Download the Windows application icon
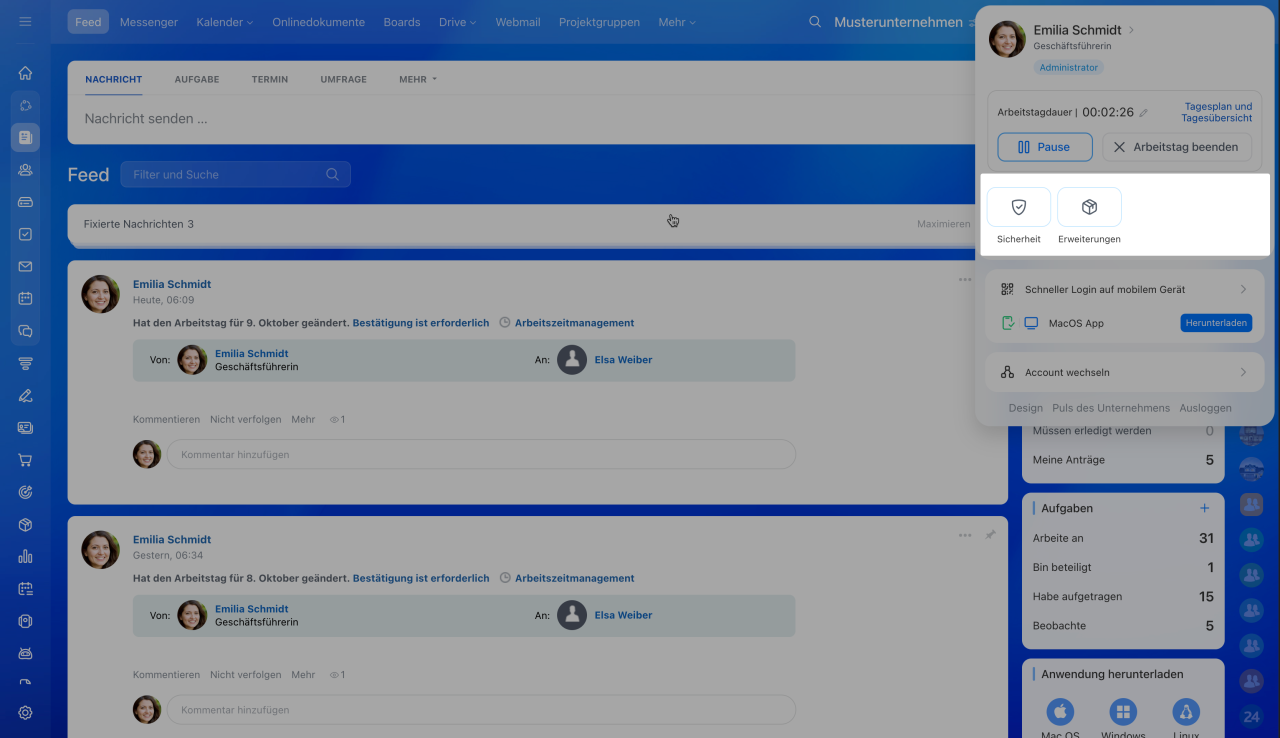Image resolution: width=1280 pixels, height=738 pixels. point(1123,712)
